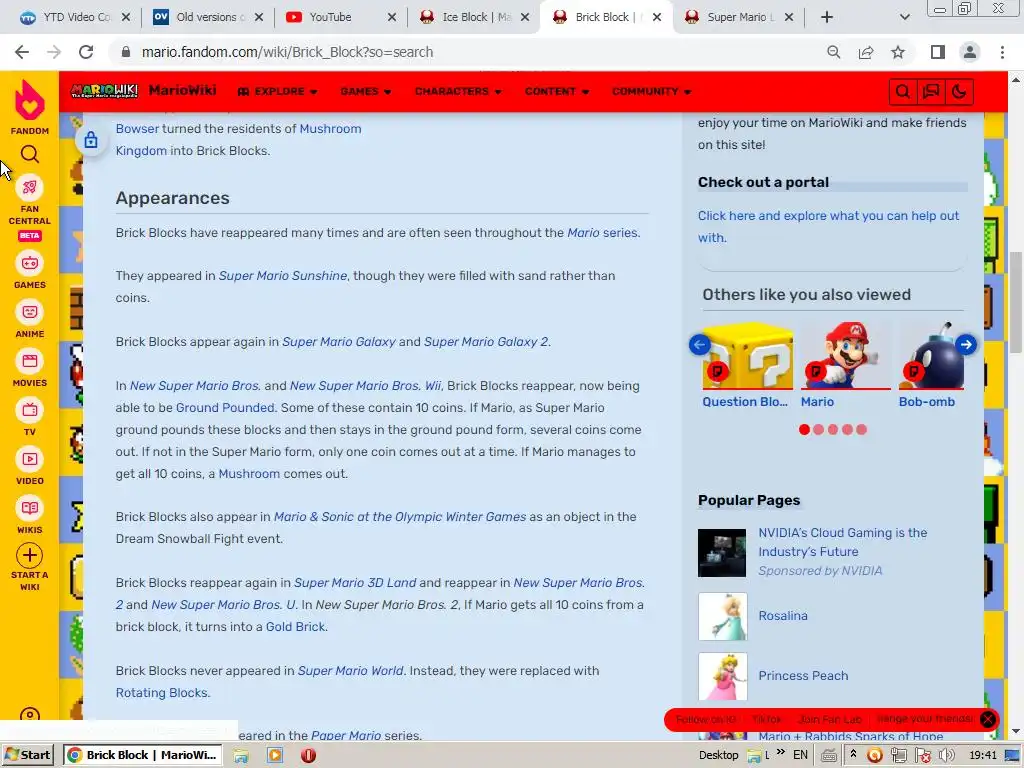Switch to the Super Mario tab
This screenshot has height=768, width=1024.
point(731,17)
